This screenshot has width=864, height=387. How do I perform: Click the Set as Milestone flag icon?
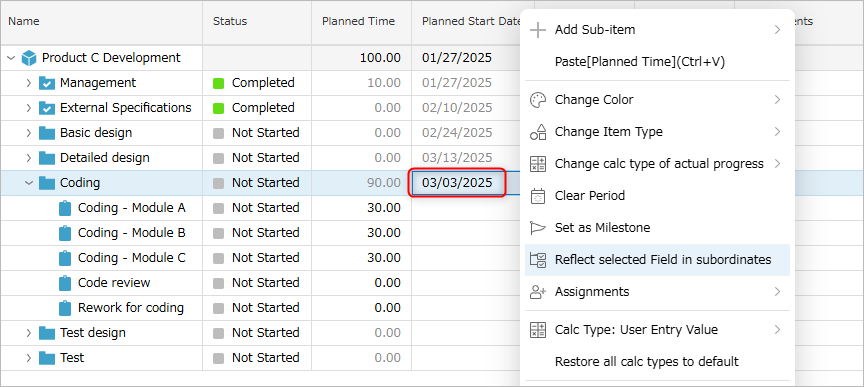[x=537, y=228]
